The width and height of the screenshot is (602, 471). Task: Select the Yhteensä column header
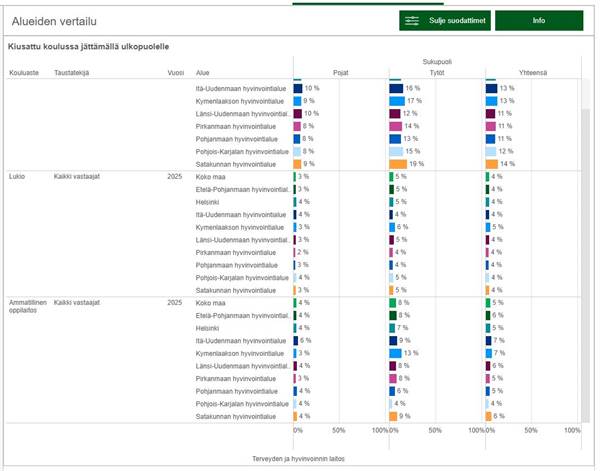tap(532, 73)
